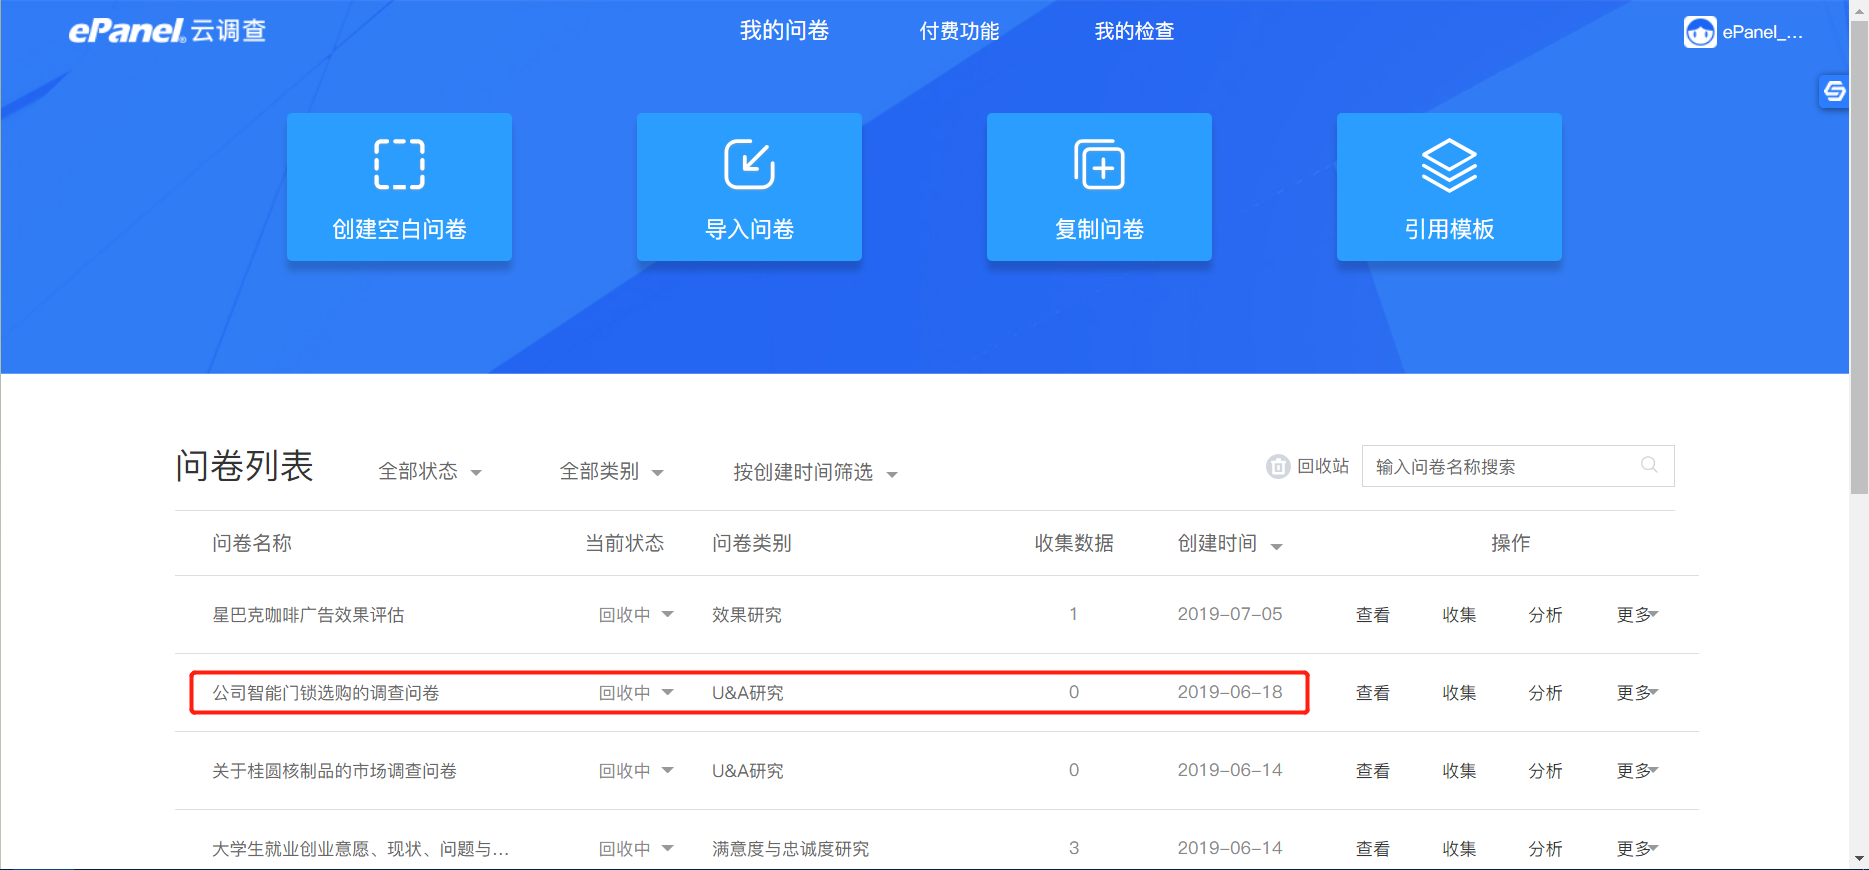Expand the 全部状态 filter dropdown
Screen dimensions: 1869x870
pyautogui.click(x=430, y=471)
